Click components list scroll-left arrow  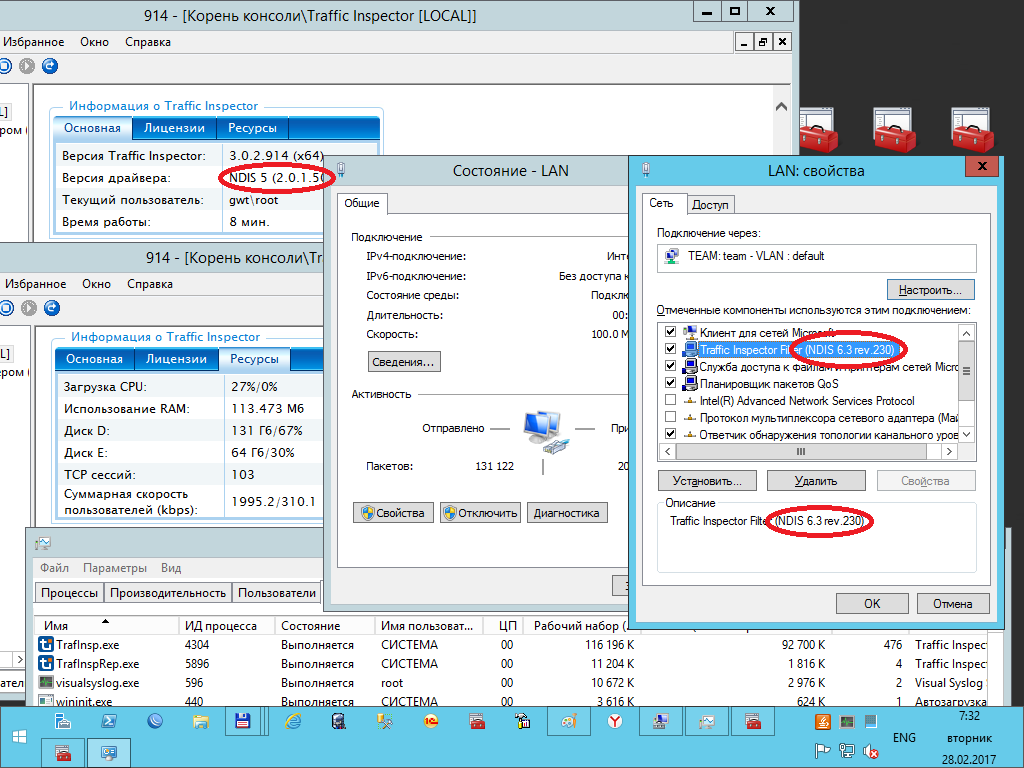pos(667,451)
